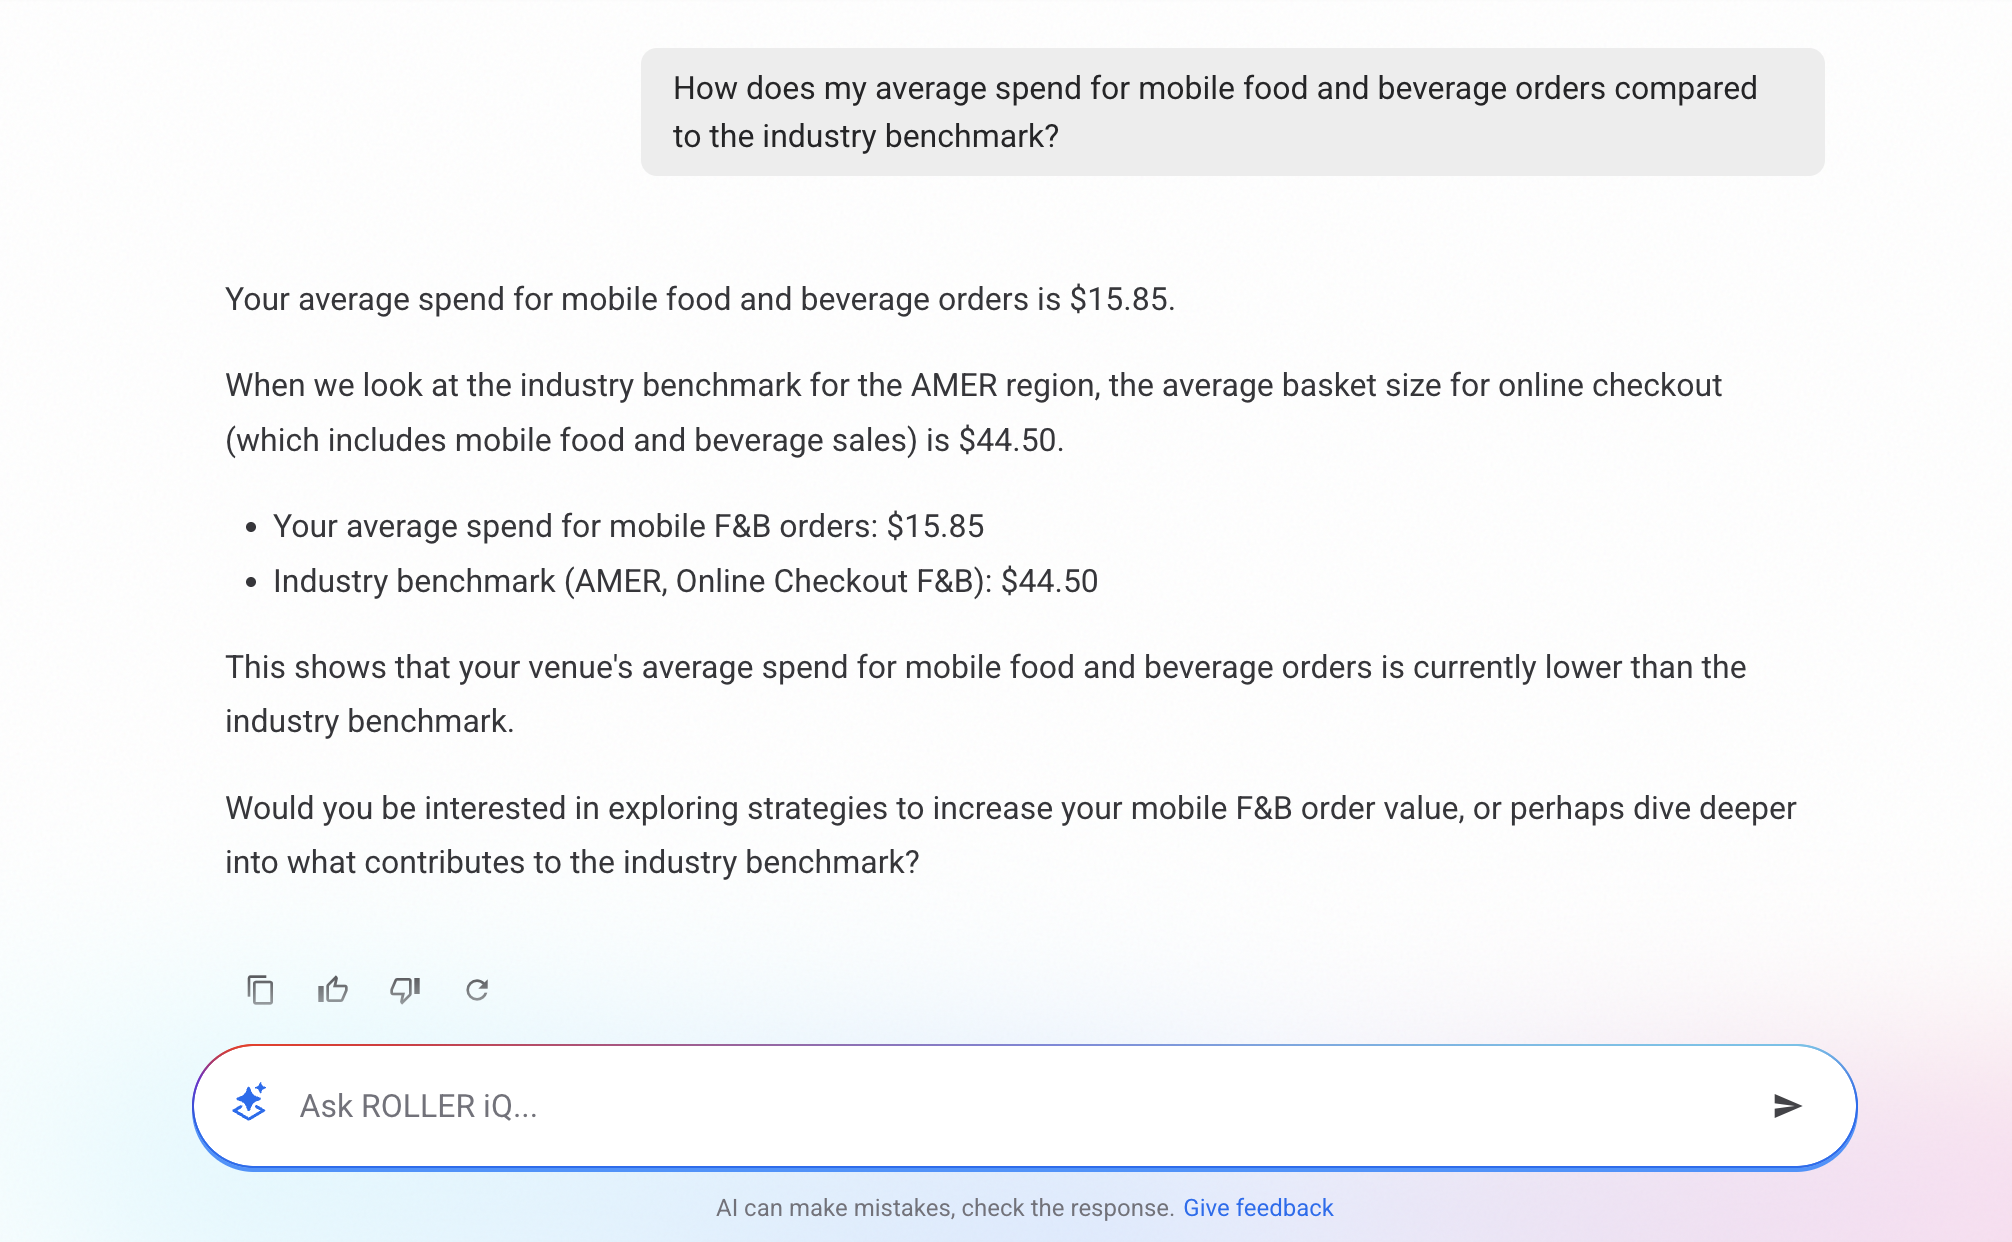The image size is (2012, 1242).
Task: Click the ROLLER iQ sparkle icon
Action: pos(249,1104)
